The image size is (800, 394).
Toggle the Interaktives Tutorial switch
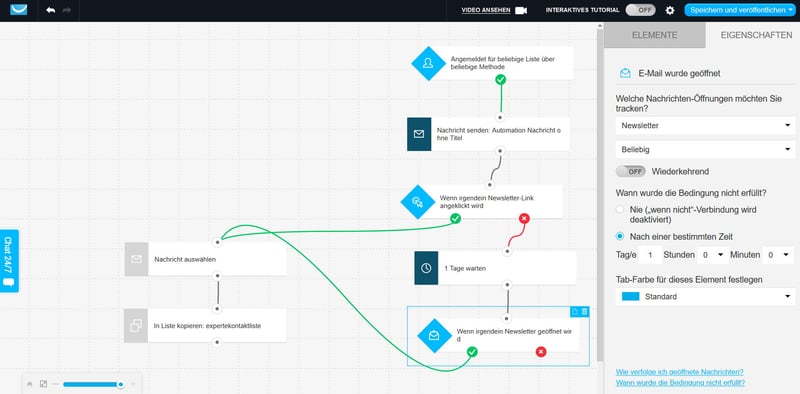pyautogui.click(x=640, y=10)
